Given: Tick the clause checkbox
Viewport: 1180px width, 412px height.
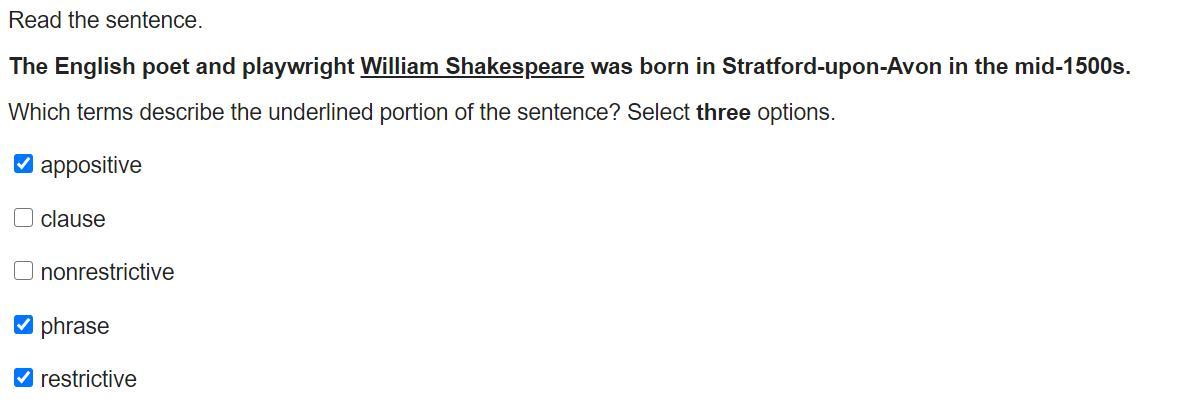Looking at the screenshot, I should [x=24, y=218].
